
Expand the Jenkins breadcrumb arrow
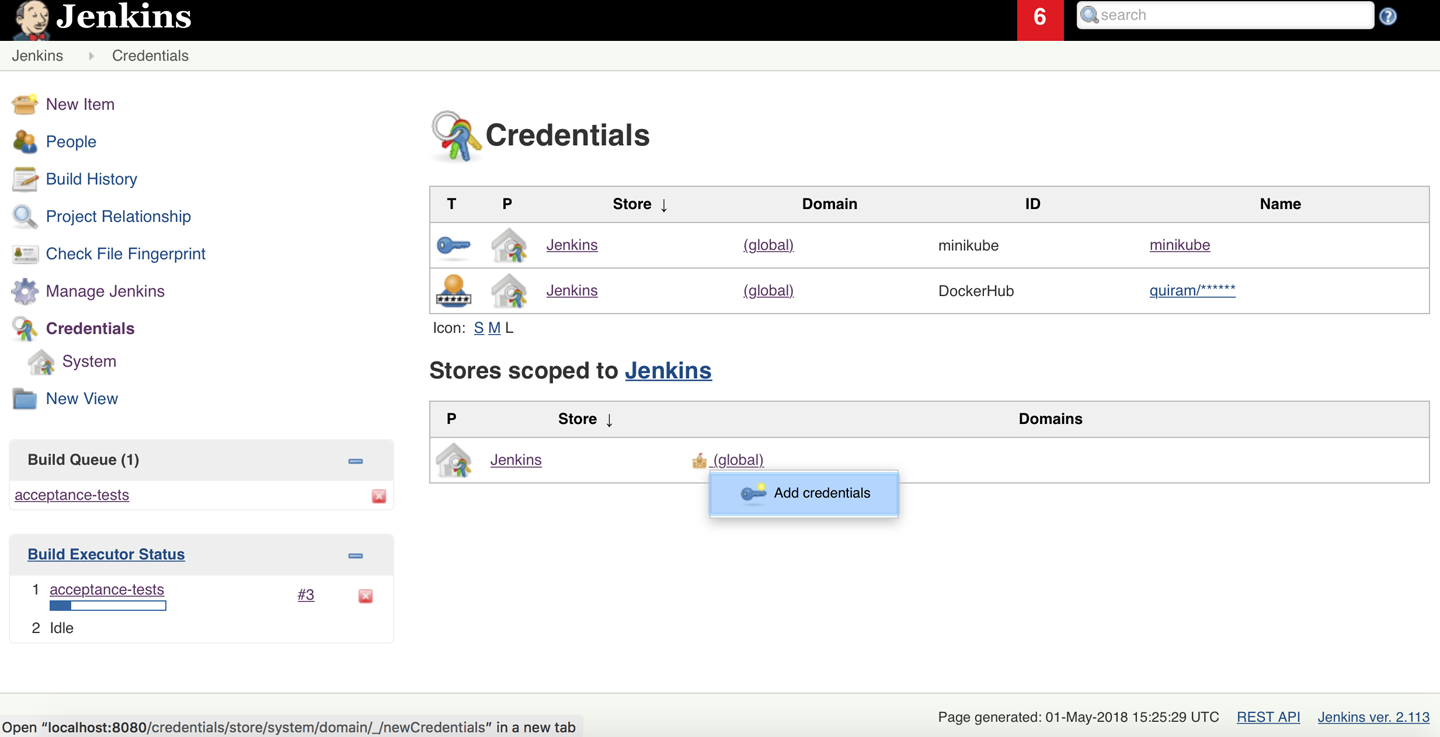click(91, 56)
